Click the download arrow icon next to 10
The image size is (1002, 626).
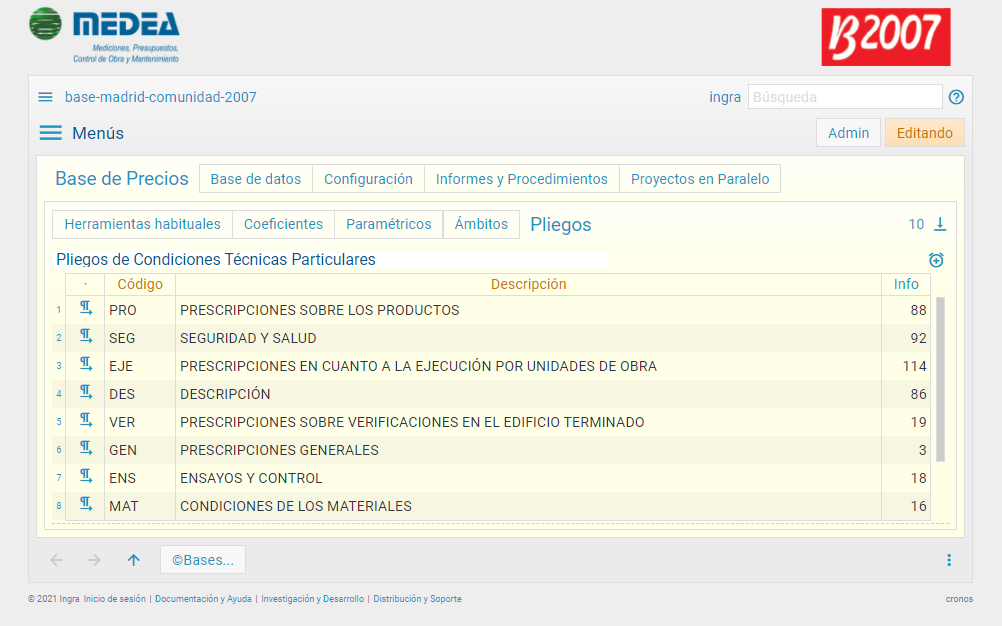(x=940, y=224)
